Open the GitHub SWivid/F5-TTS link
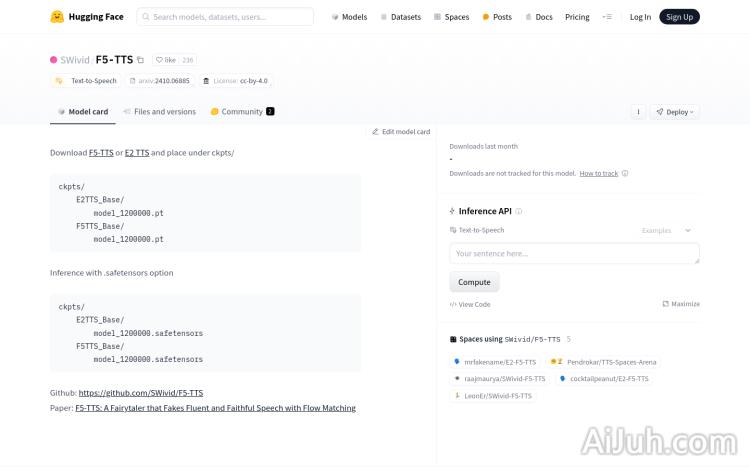 click(x=140, y=393)
